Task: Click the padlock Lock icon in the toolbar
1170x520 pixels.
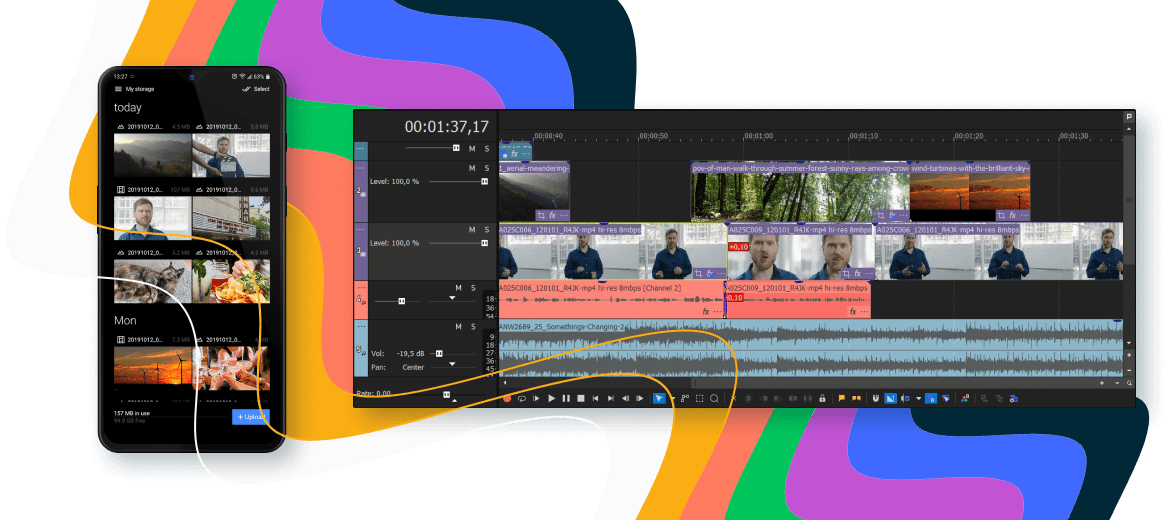Action: coord(822,398)
